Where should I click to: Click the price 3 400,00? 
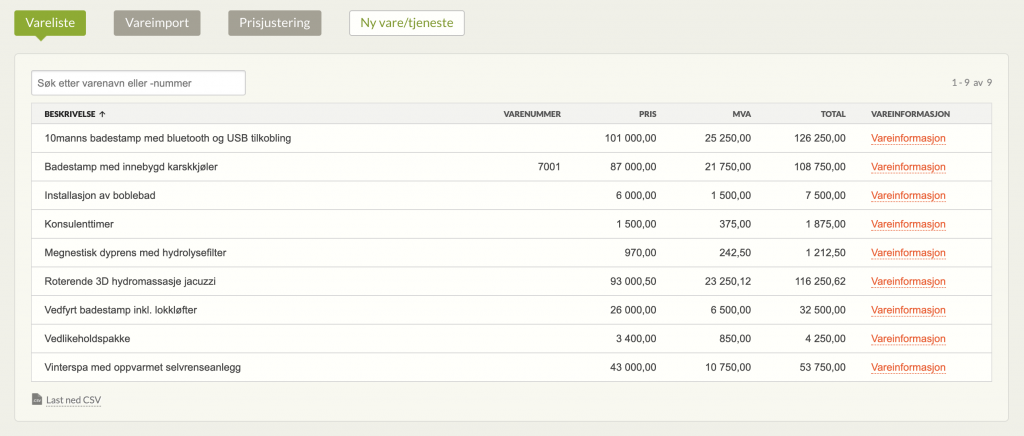[636, 339]
